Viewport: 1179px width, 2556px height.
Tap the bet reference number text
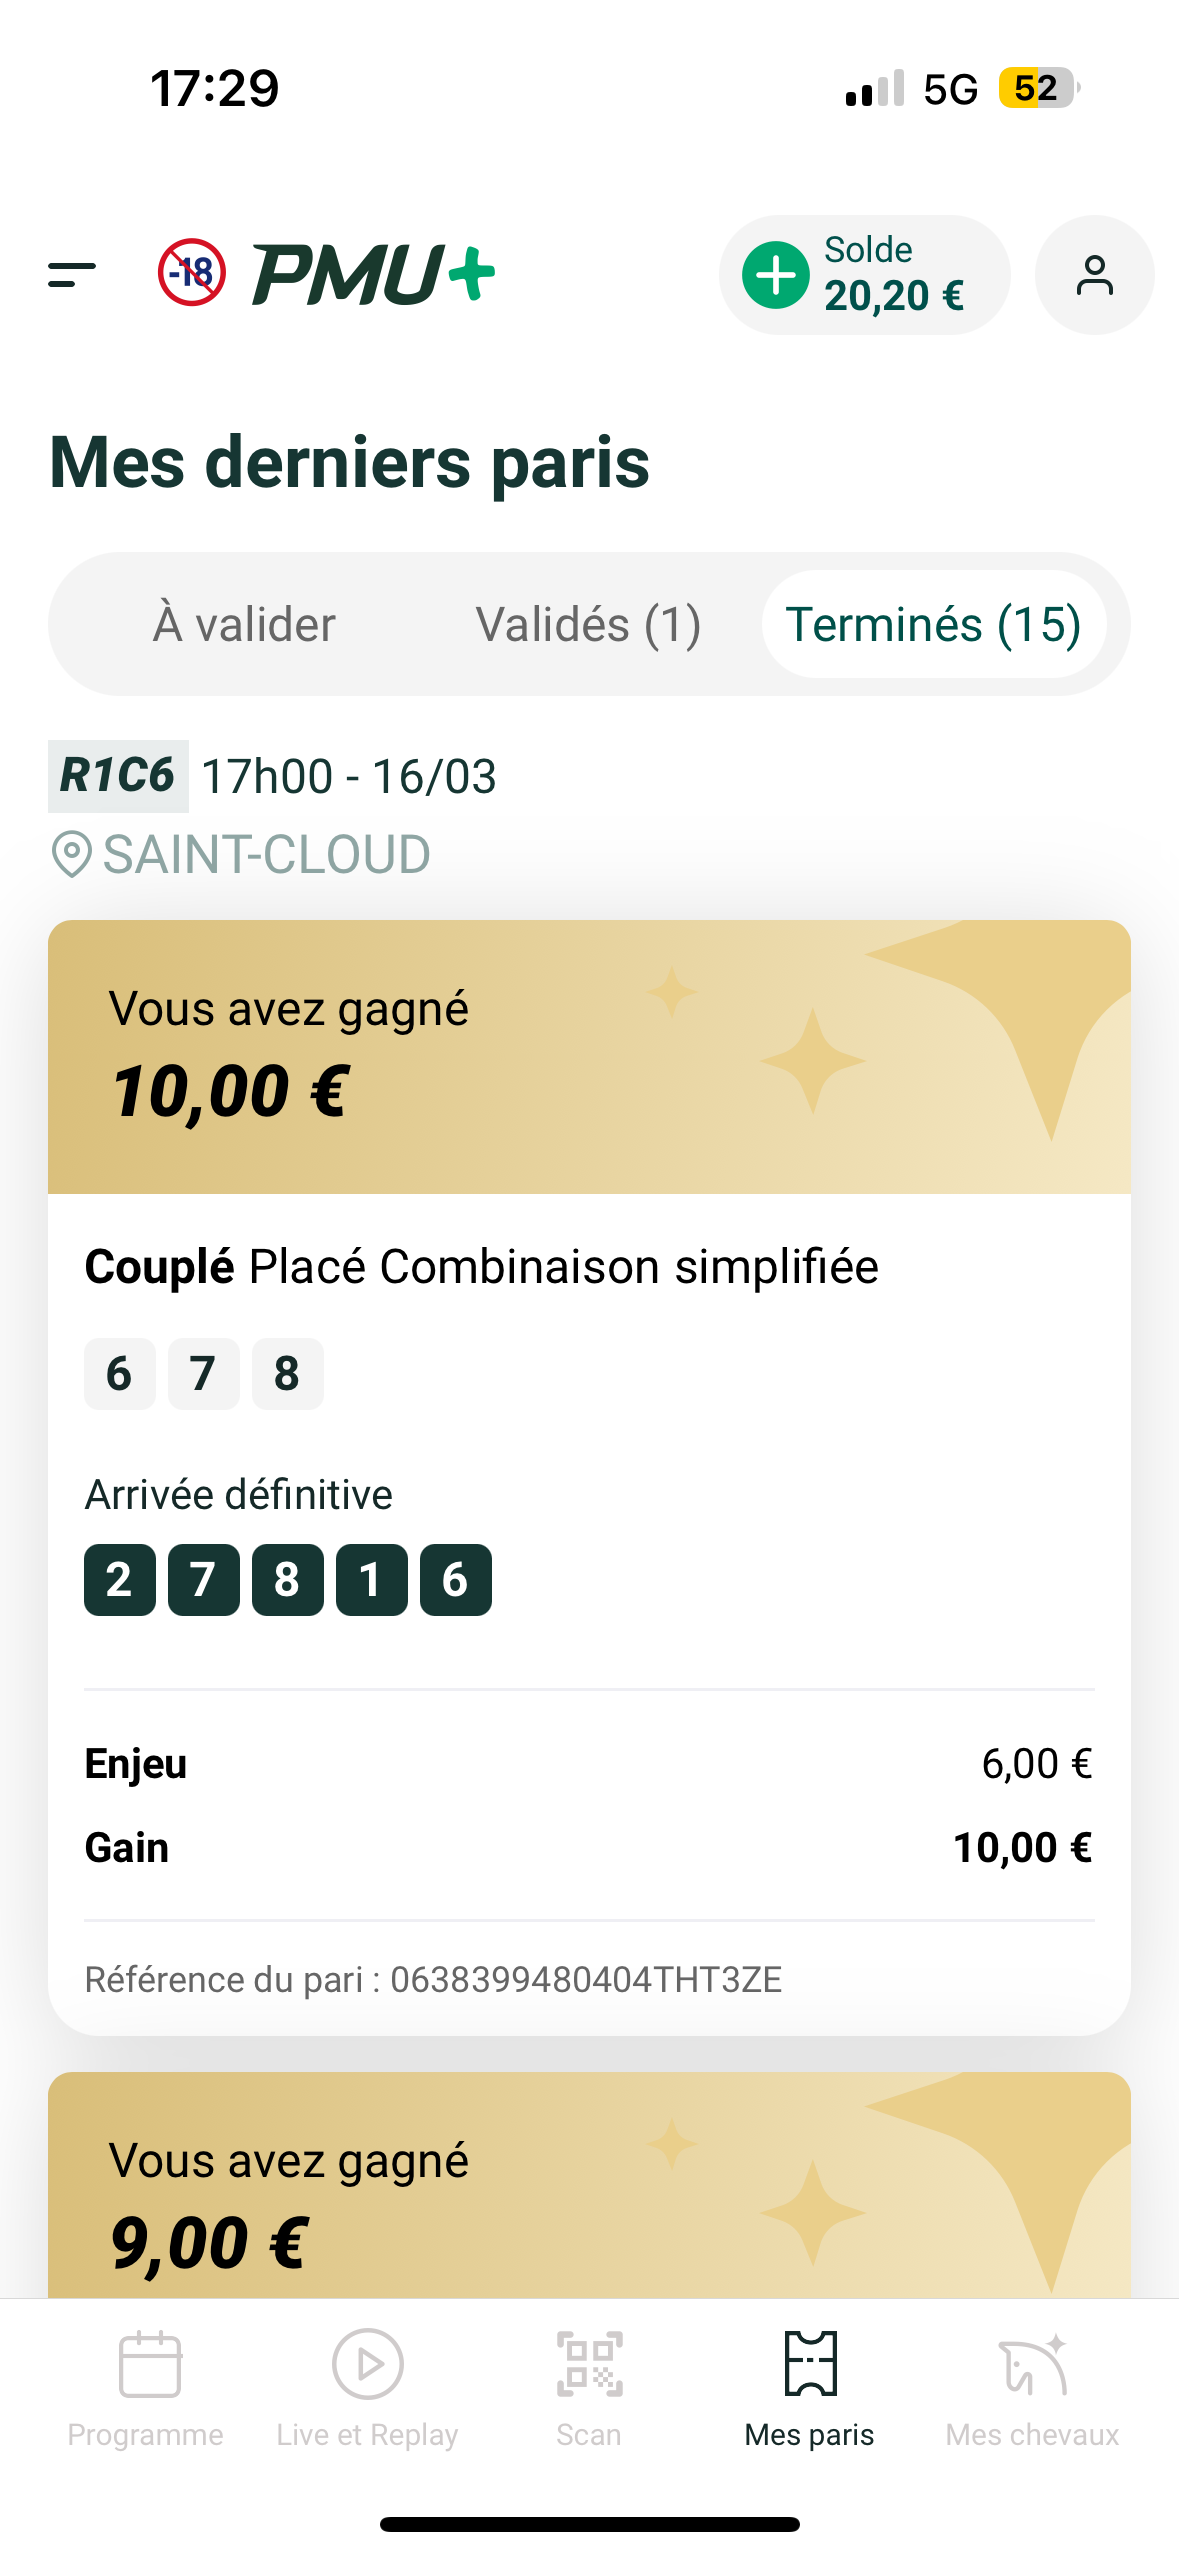click(x=433, y=1980)
